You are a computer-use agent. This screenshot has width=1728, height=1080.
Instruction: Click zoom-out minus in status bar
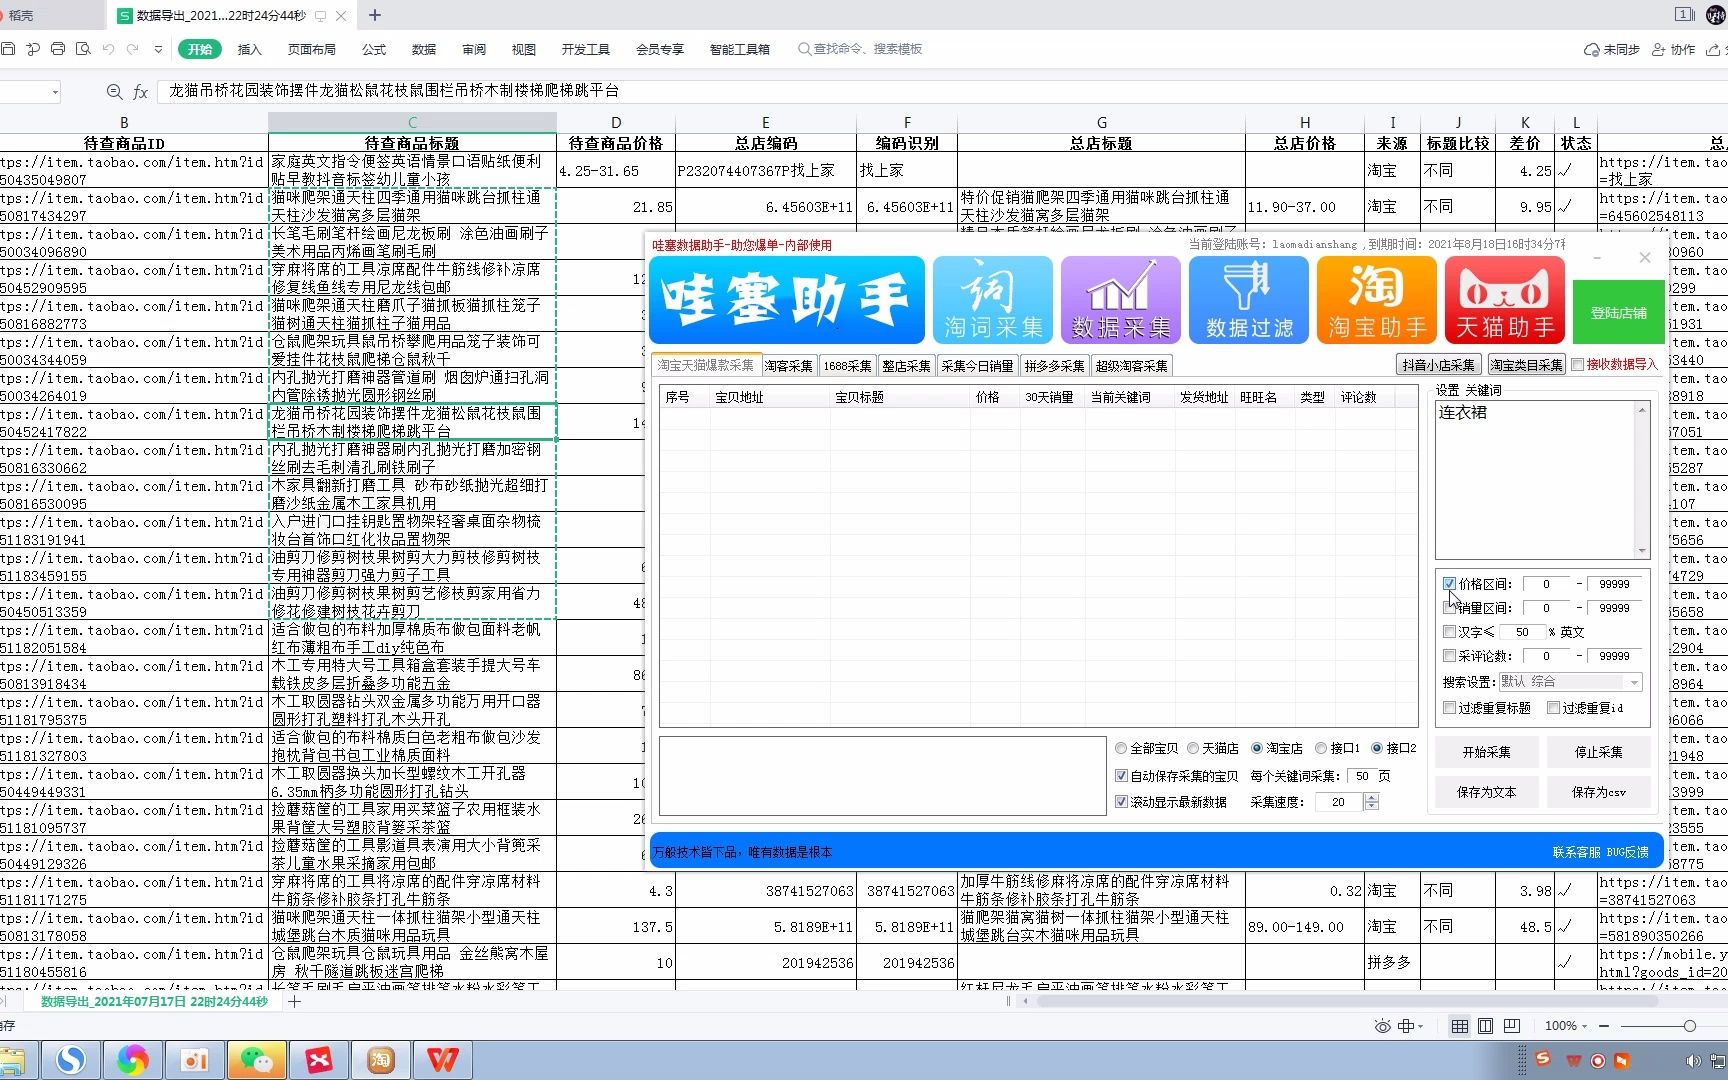tap(1604, 1026)
